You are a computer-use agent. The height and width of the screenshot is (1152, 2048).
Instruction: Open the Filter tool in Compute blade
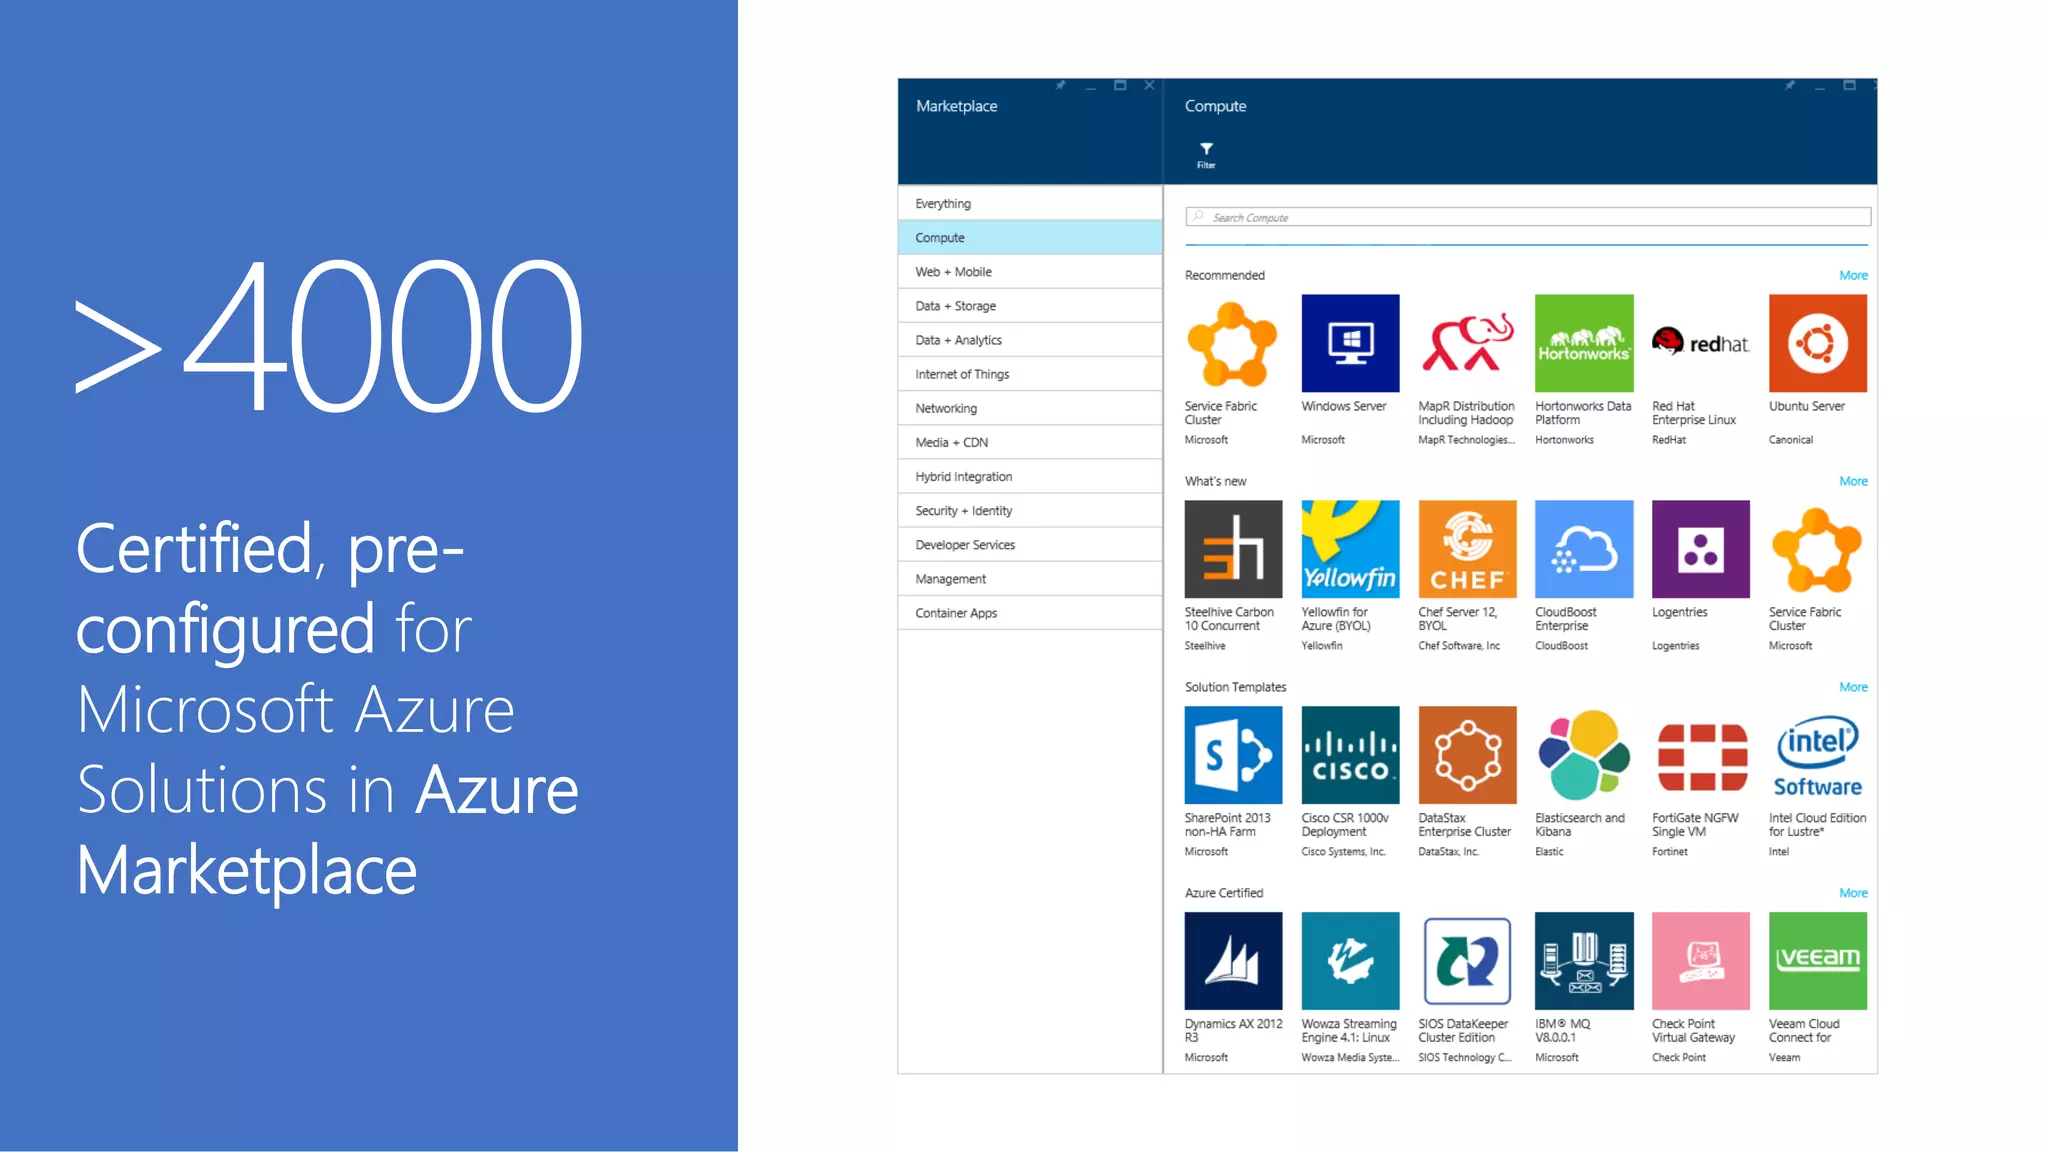[1206, 155]
